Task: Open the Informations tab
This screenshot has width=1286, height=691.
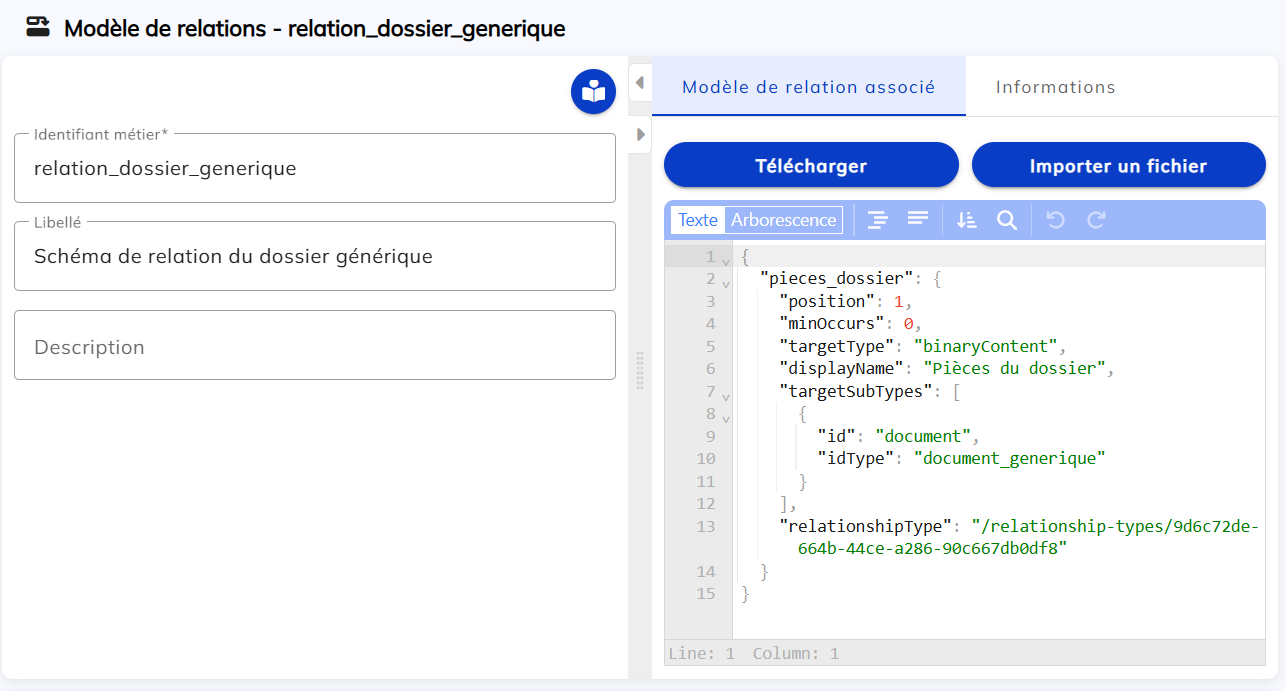Action: pyautogui.click(x=1055, y=87)
